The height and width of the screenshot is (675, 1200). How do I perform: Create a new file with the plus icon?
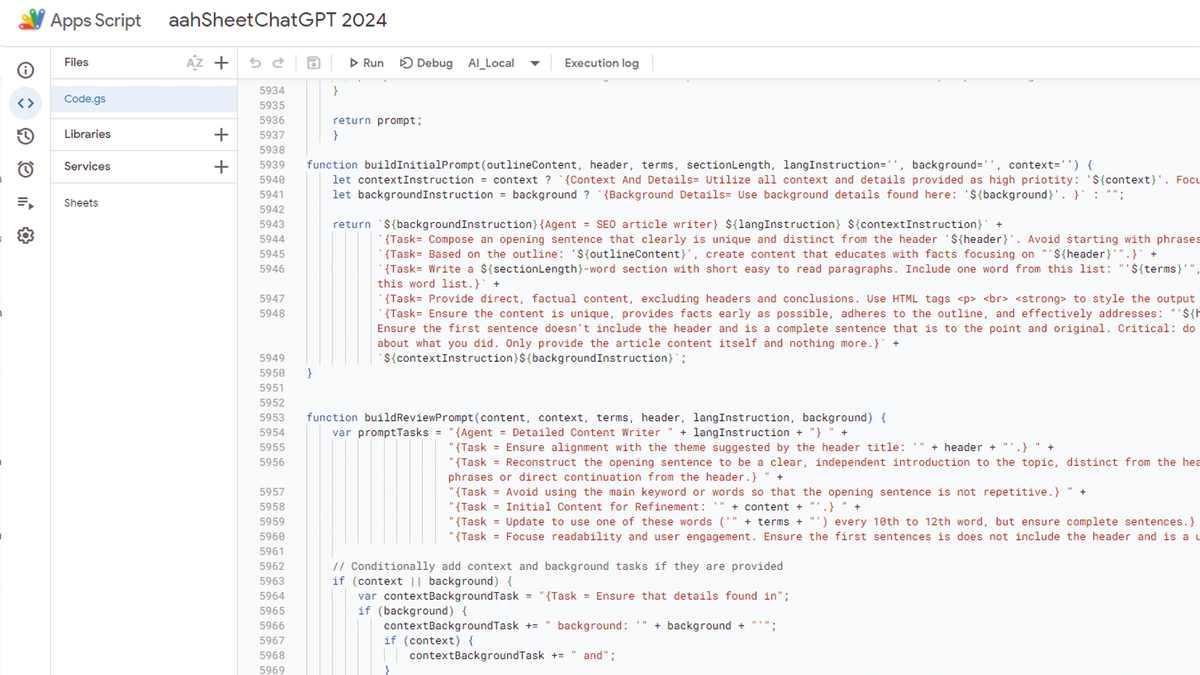click(x=220, y=62)
